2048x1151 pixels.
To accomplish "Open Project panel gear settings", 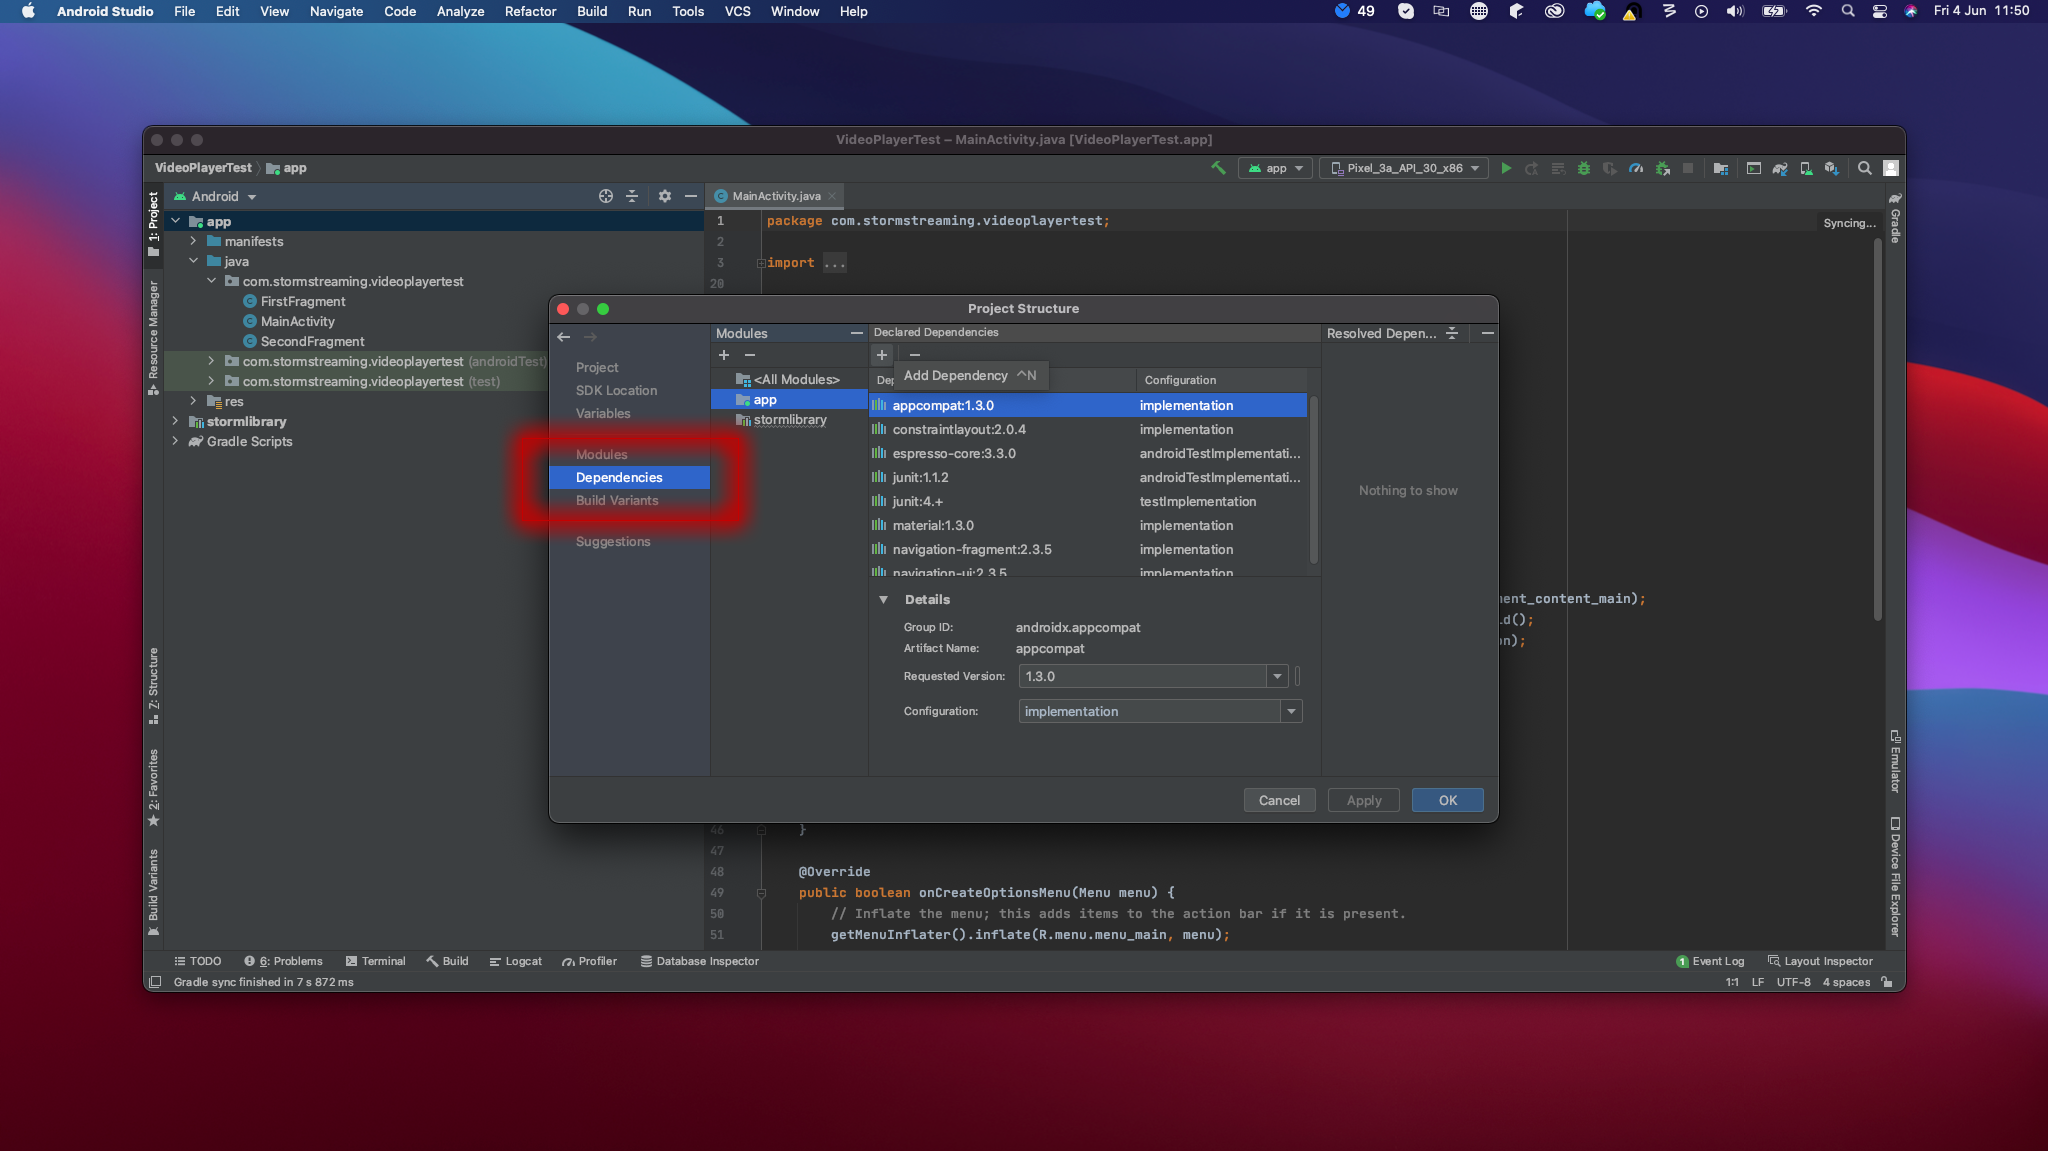I will (x=665, y=196).
